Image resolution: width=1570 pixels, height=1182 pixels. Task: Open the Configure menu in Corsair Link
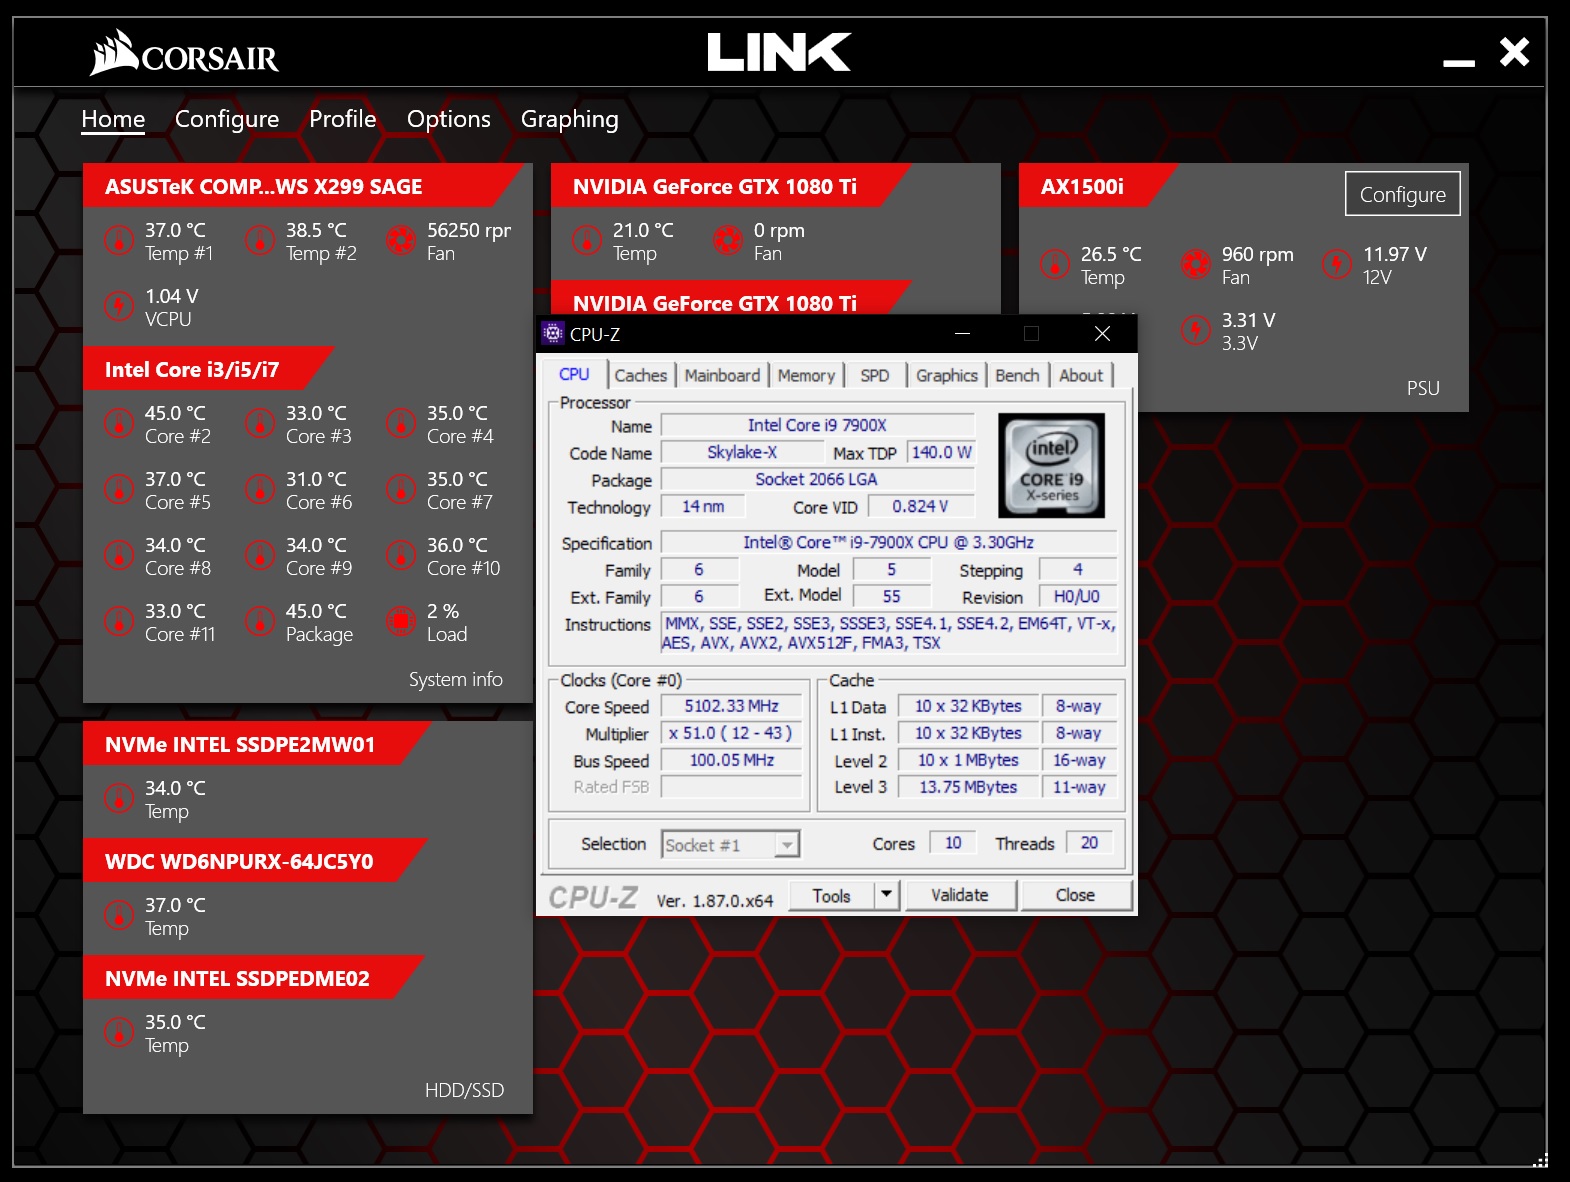click(227, 119)
